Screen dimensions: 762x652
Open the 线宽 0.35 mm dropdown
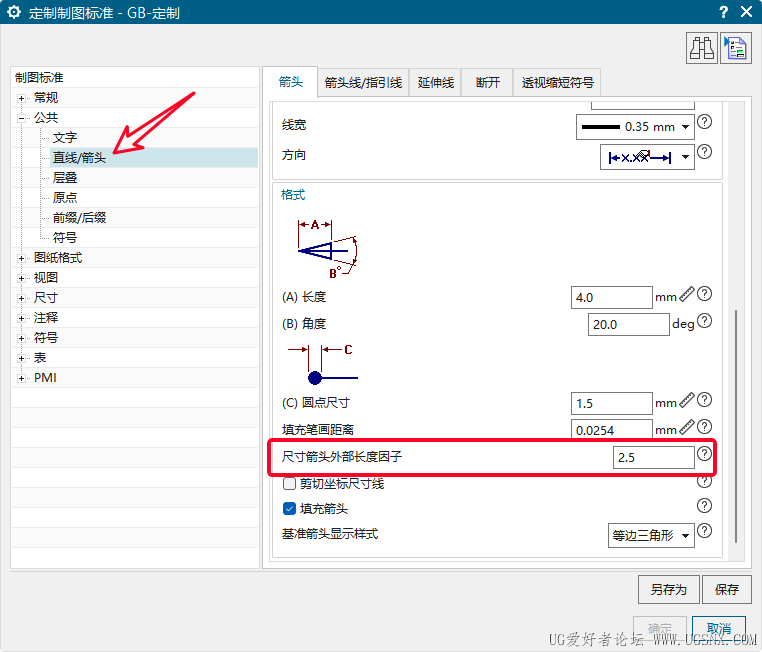click(x=635, y=127)
